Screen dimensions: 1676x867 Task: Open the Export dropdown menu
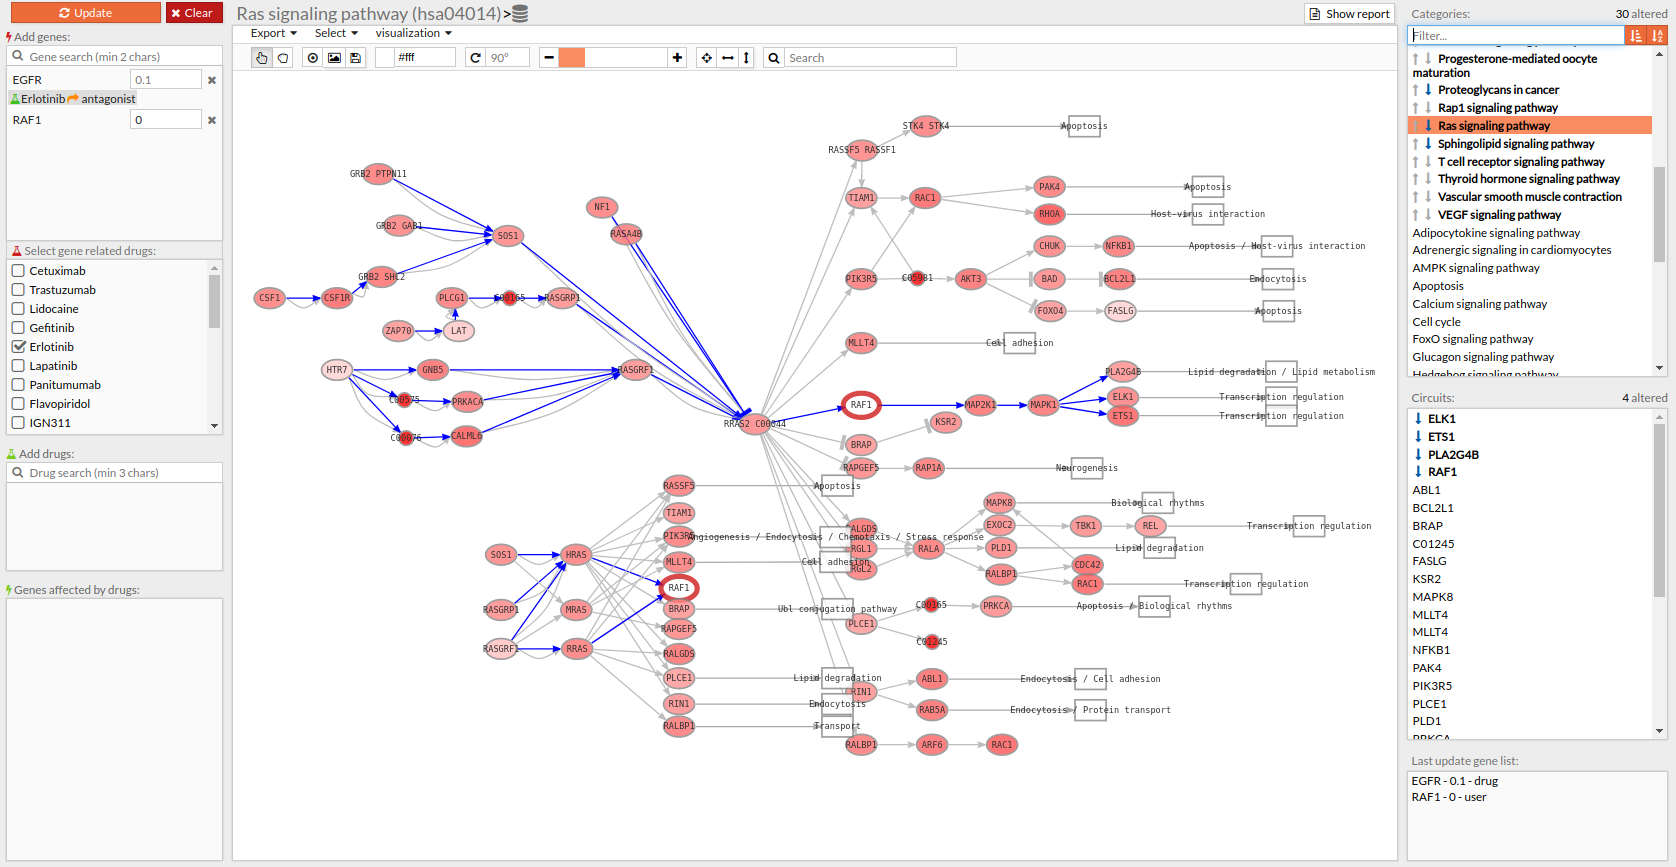point(273,33)
